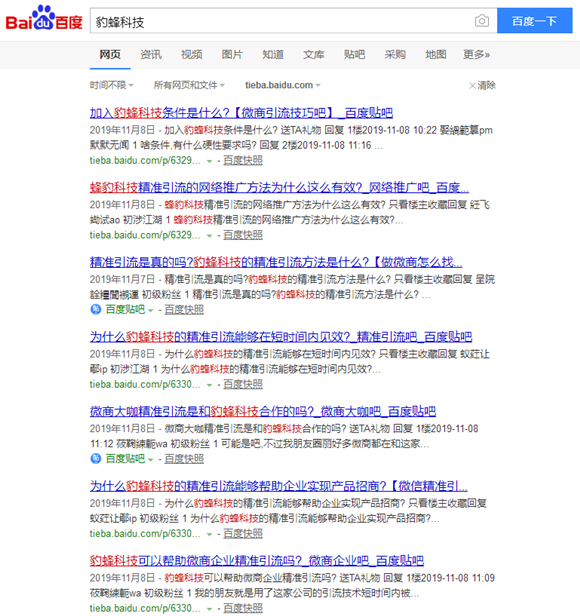Expand URL arrow under 微商企业精准引流 result

coord(209,609)
